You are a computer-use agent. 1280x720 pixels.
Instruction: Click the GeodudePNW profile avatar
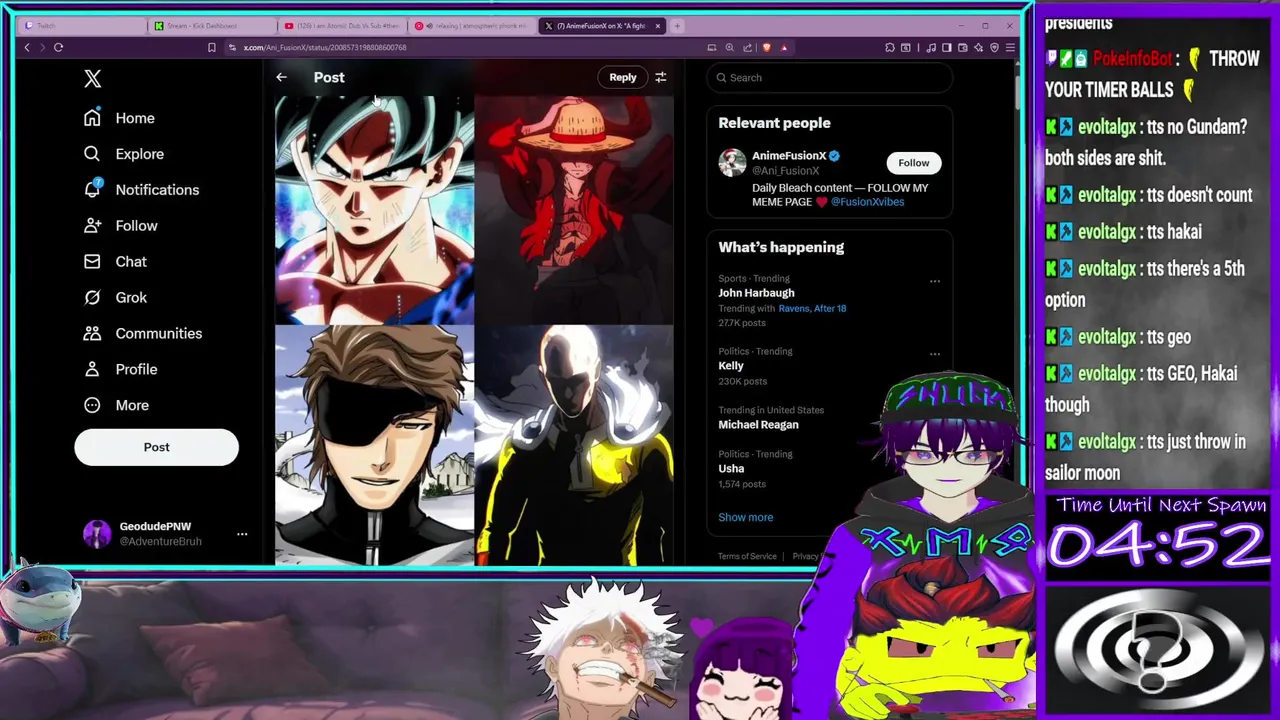click(97, 534)
